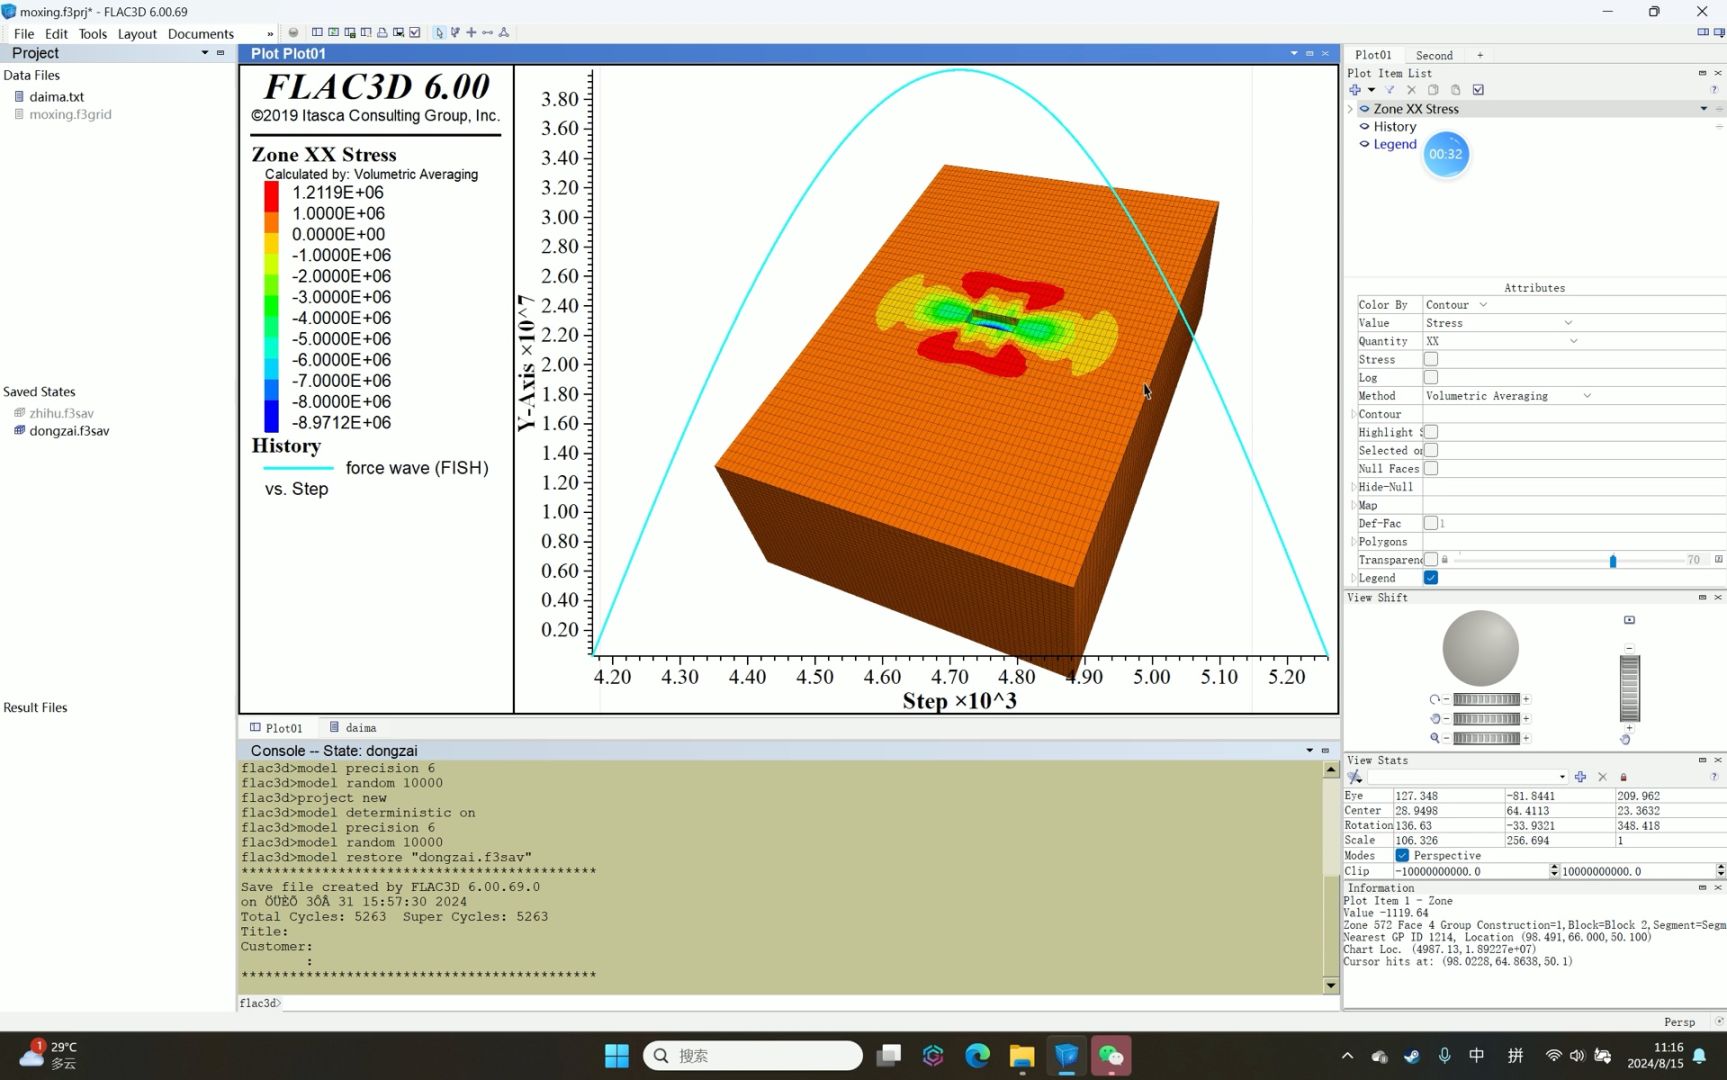Screen dimensions: 1727x1080
Task: Click the Windows Start button
Action: pyautogui.click(x=617, y=1056)
